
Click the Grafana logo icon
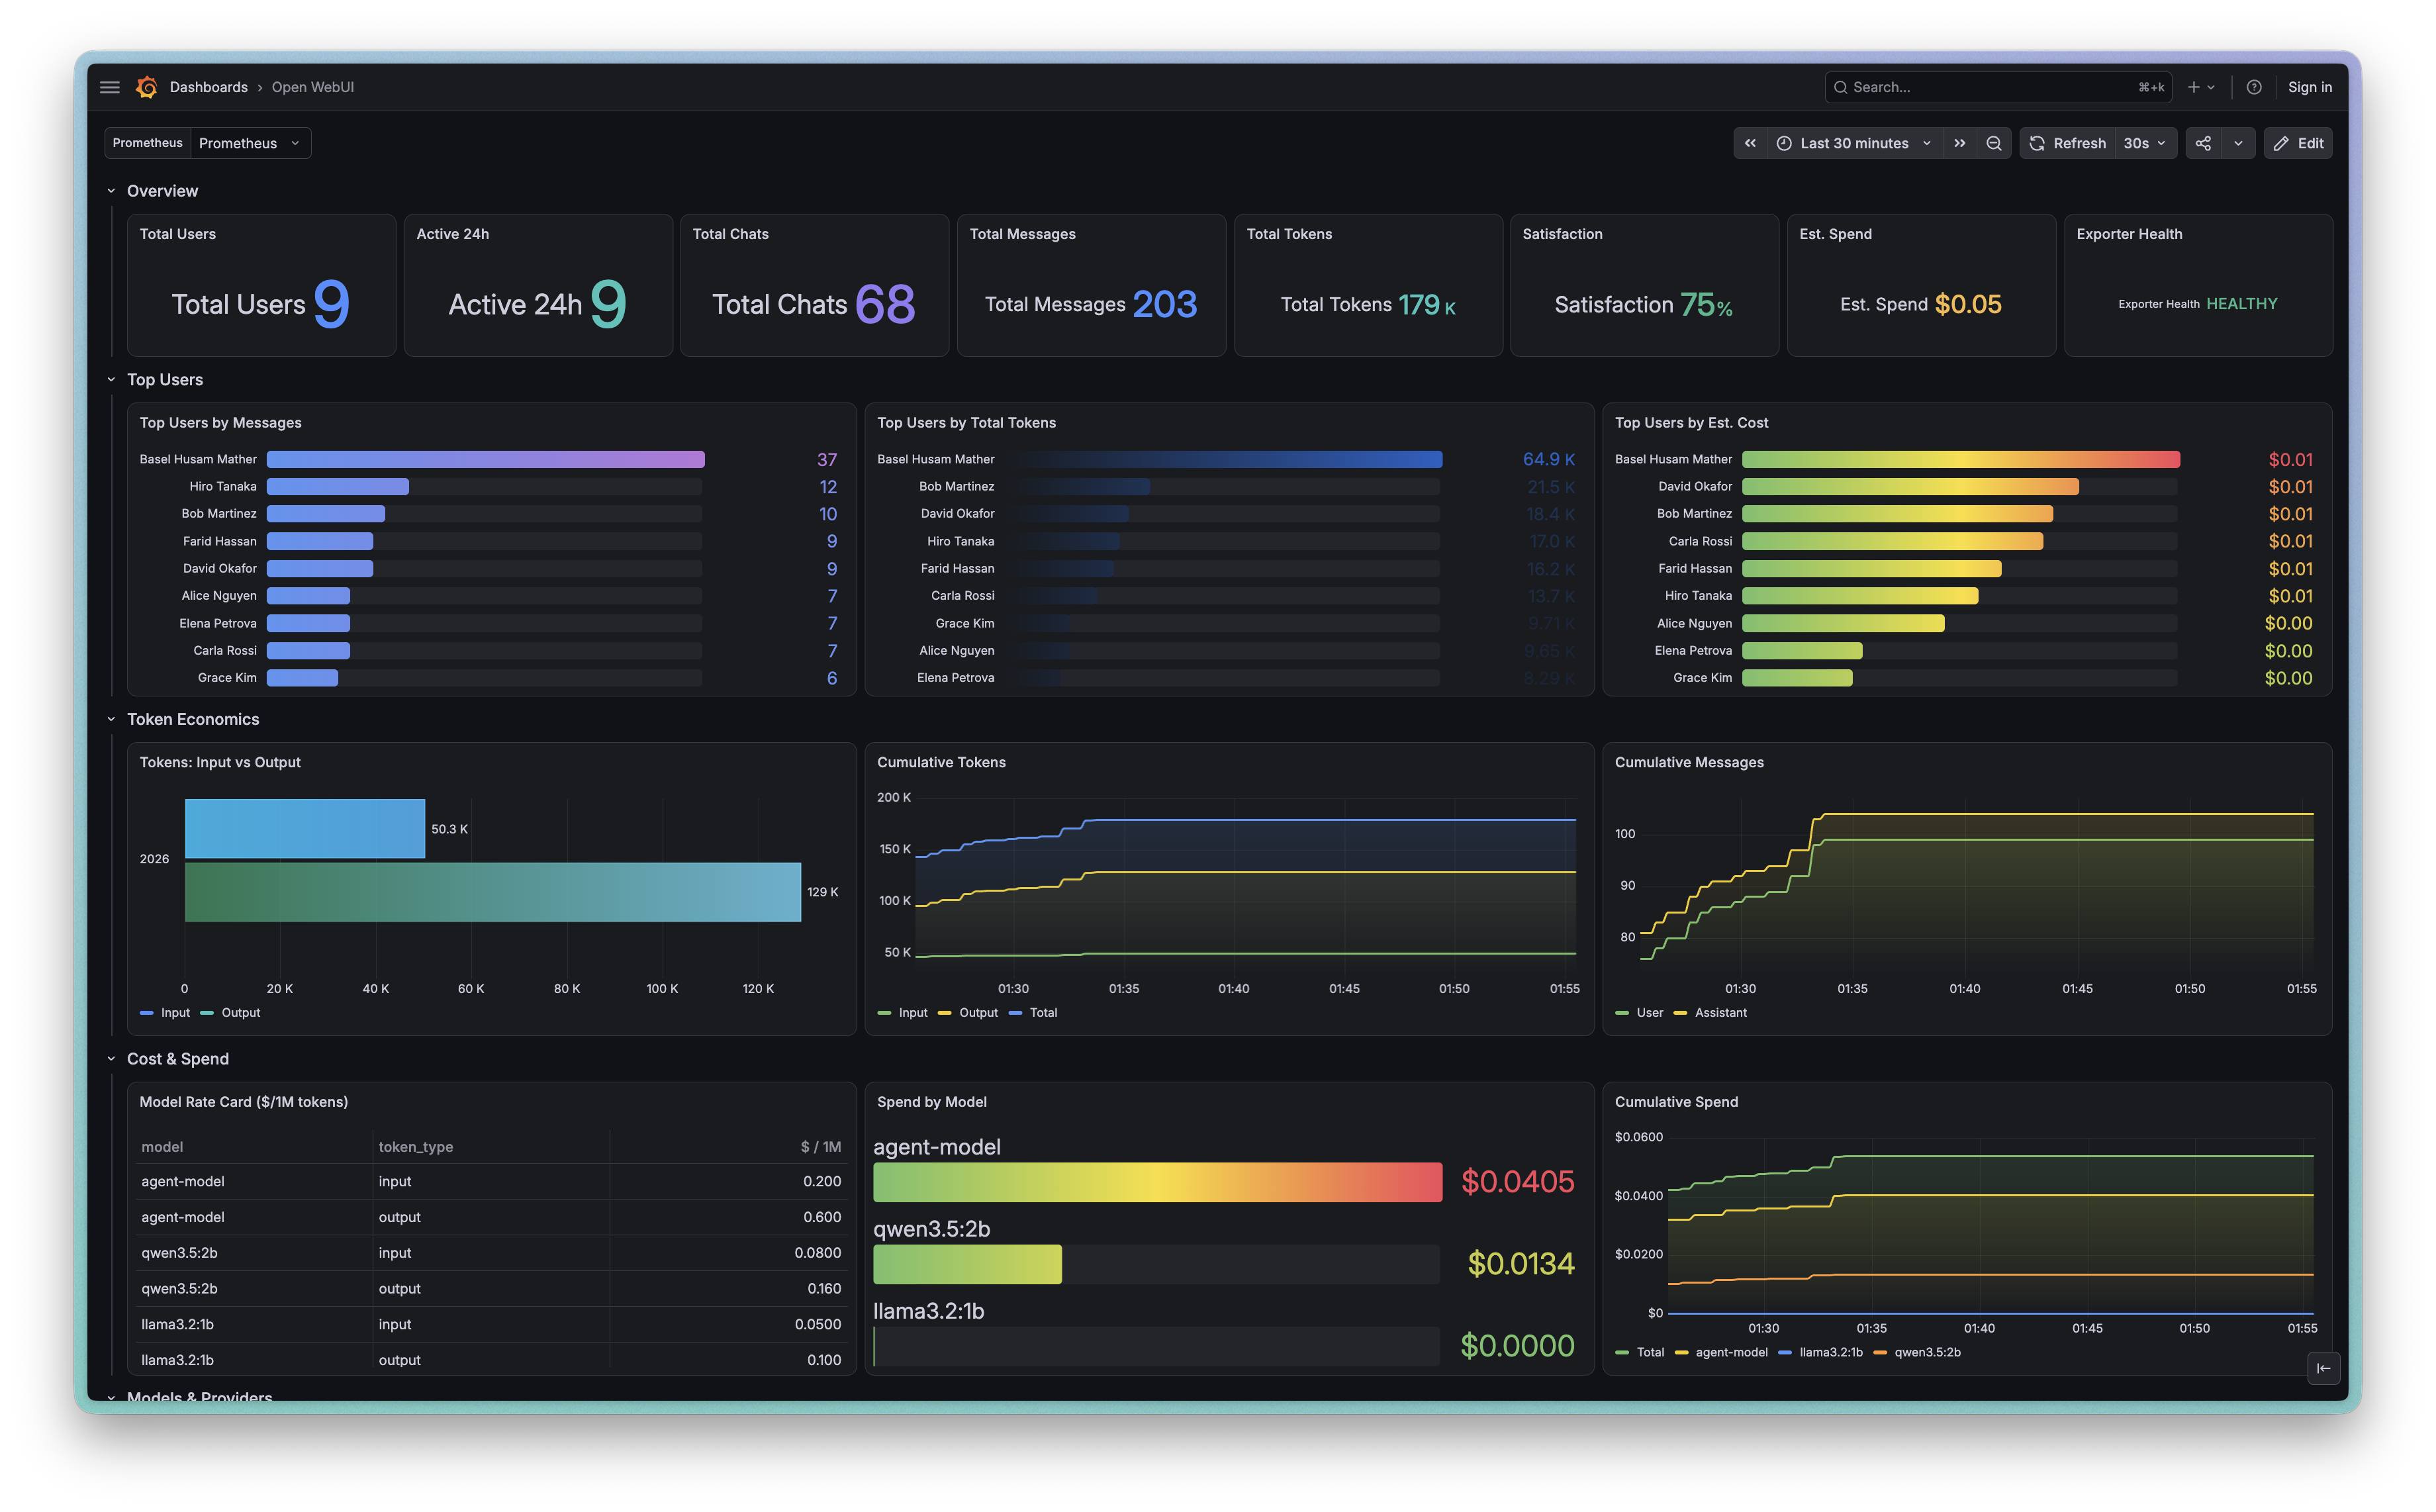coord(147,87)
